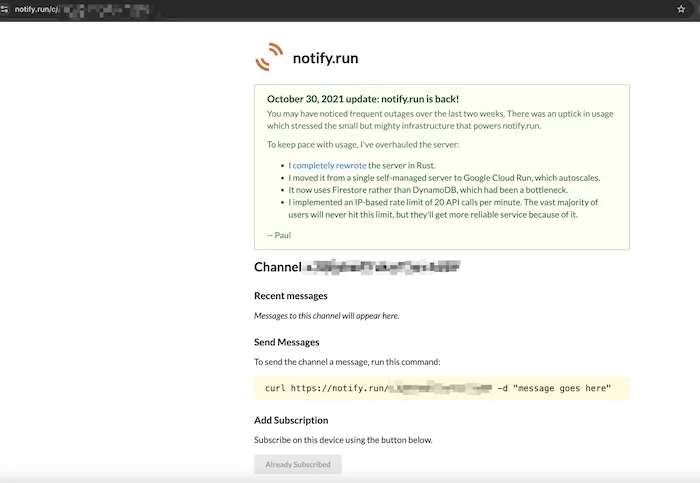Screen dimensions: 700x483
Task: Bookmark this page with the star icon
Action: click(x=680, y=9)
